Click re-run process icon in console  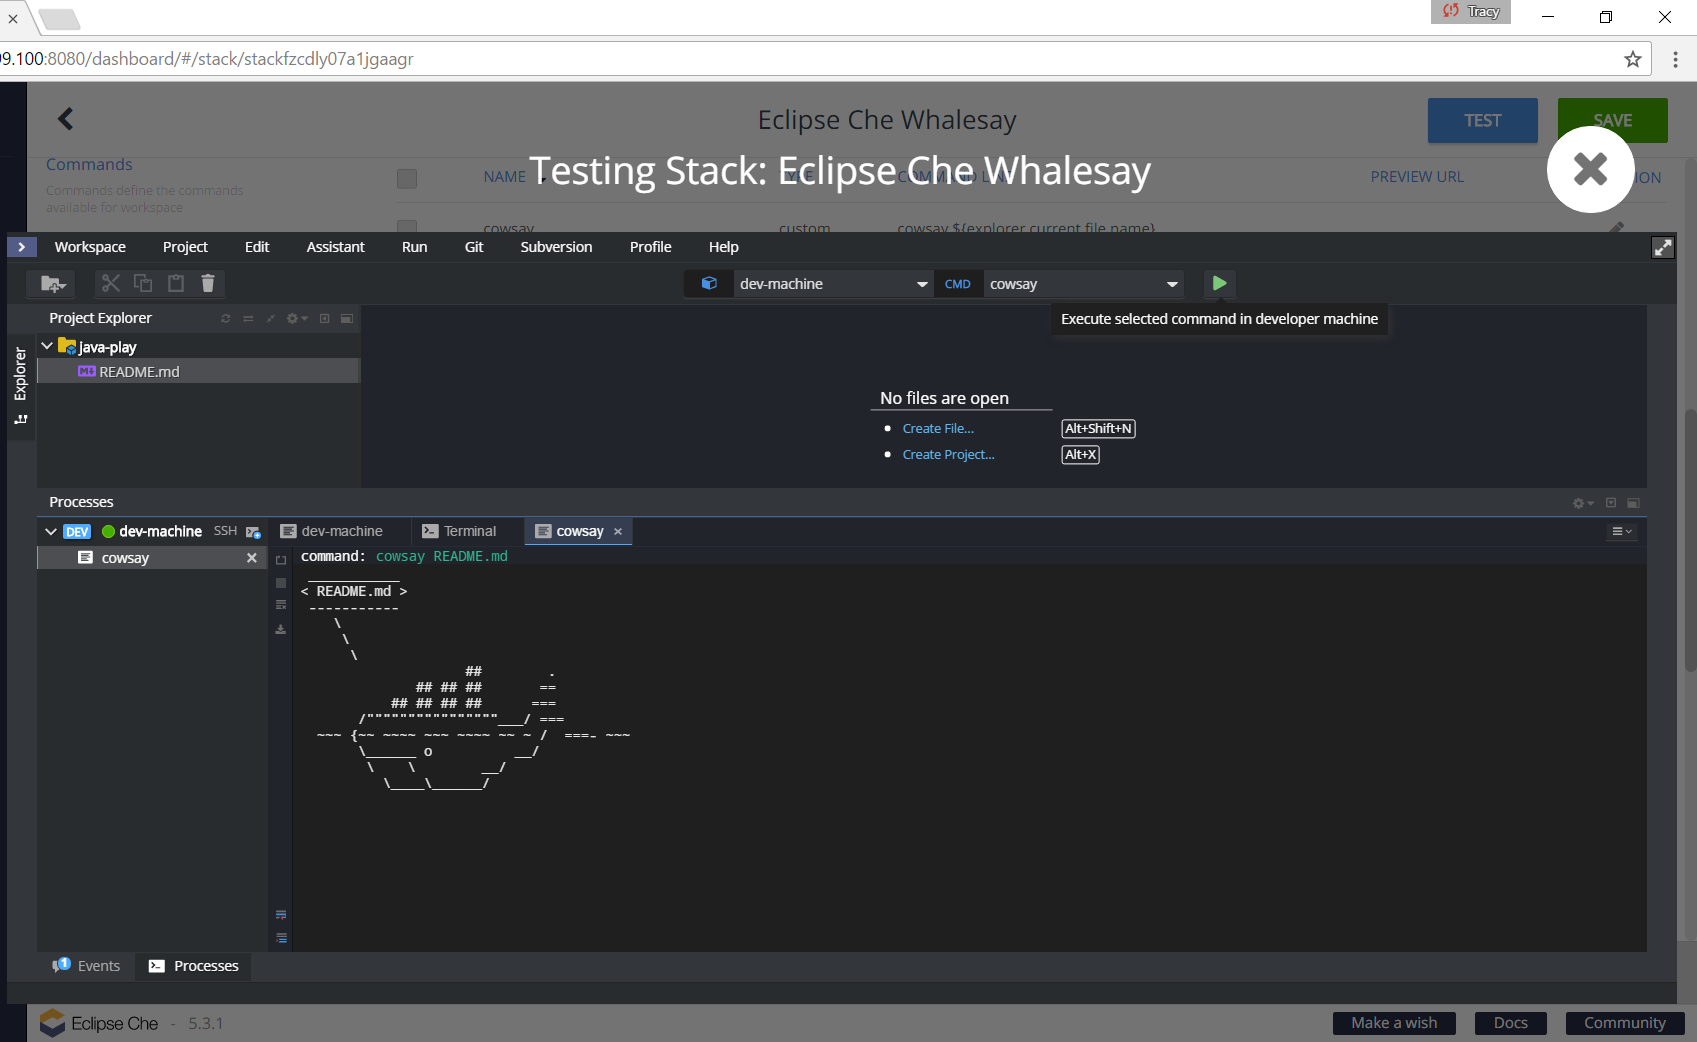pos(281,560)
